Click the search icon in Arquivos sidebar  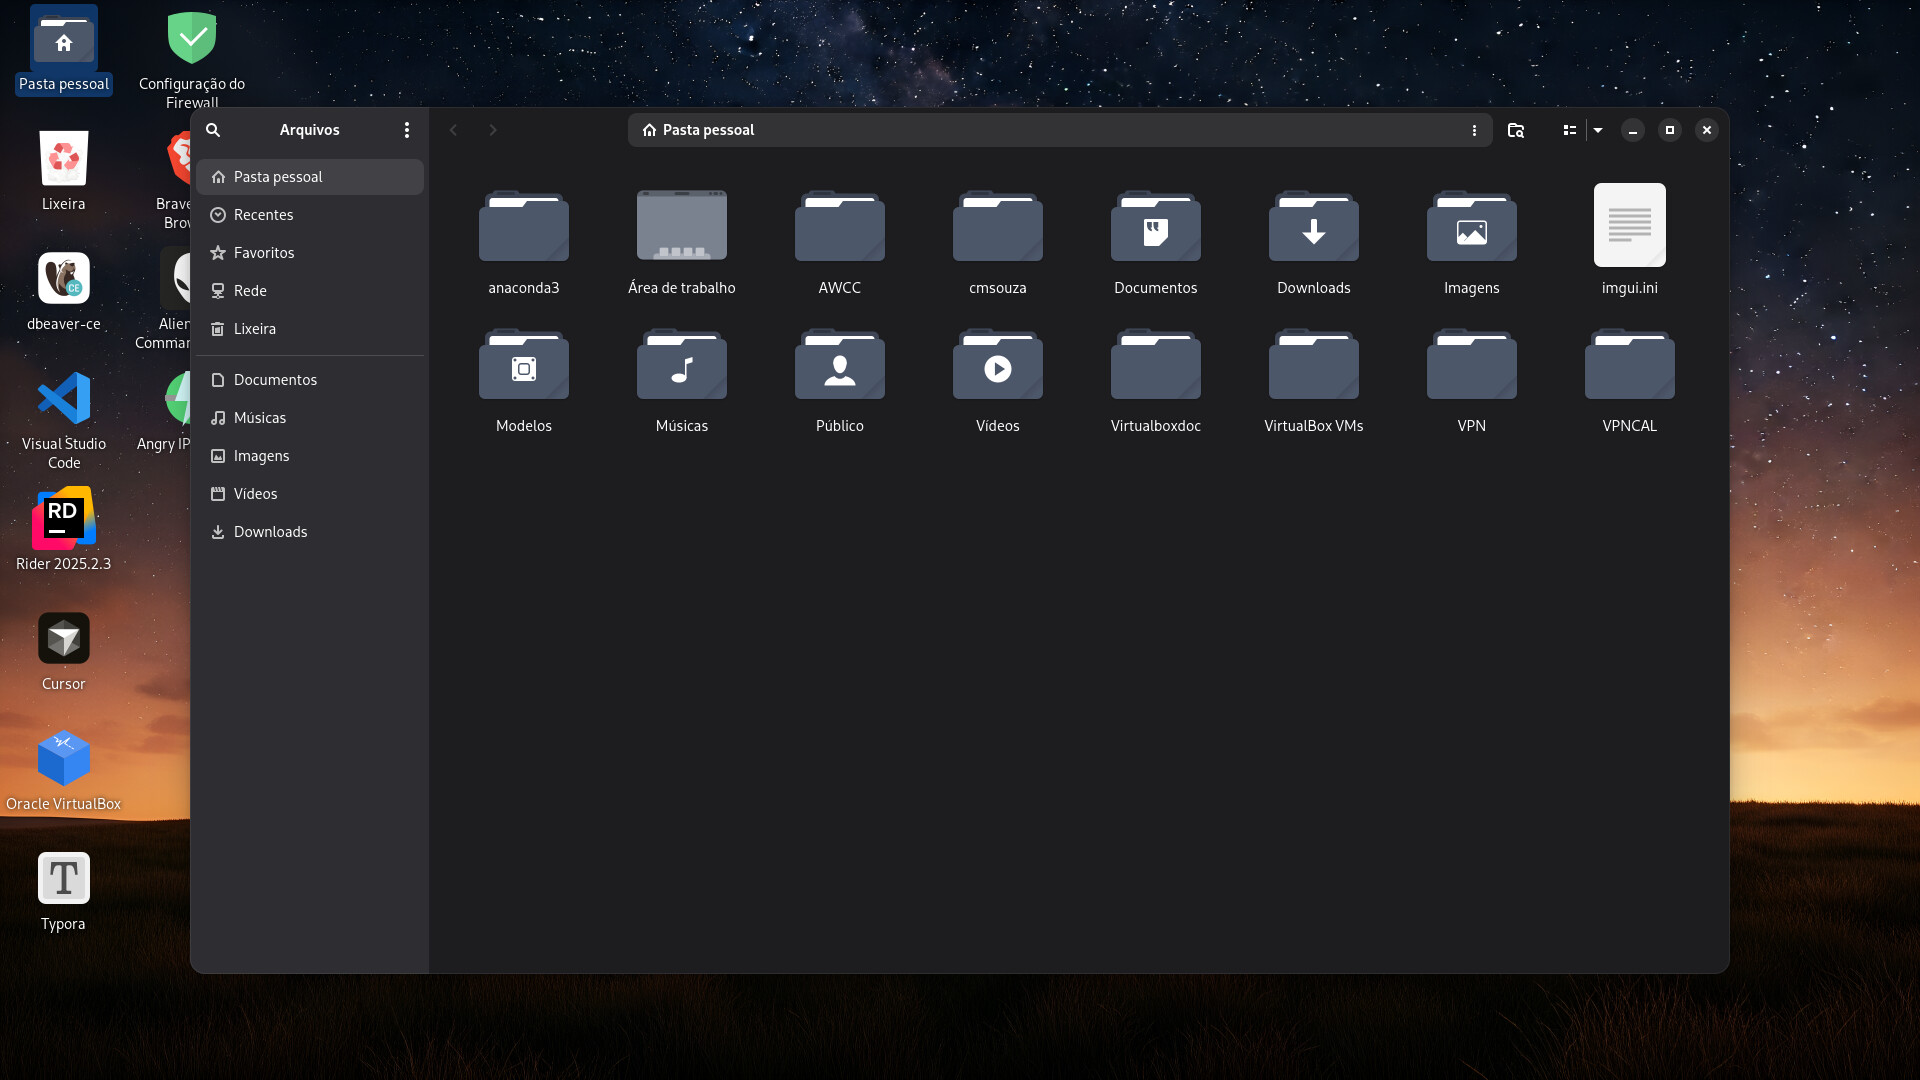tap(213, 130)
